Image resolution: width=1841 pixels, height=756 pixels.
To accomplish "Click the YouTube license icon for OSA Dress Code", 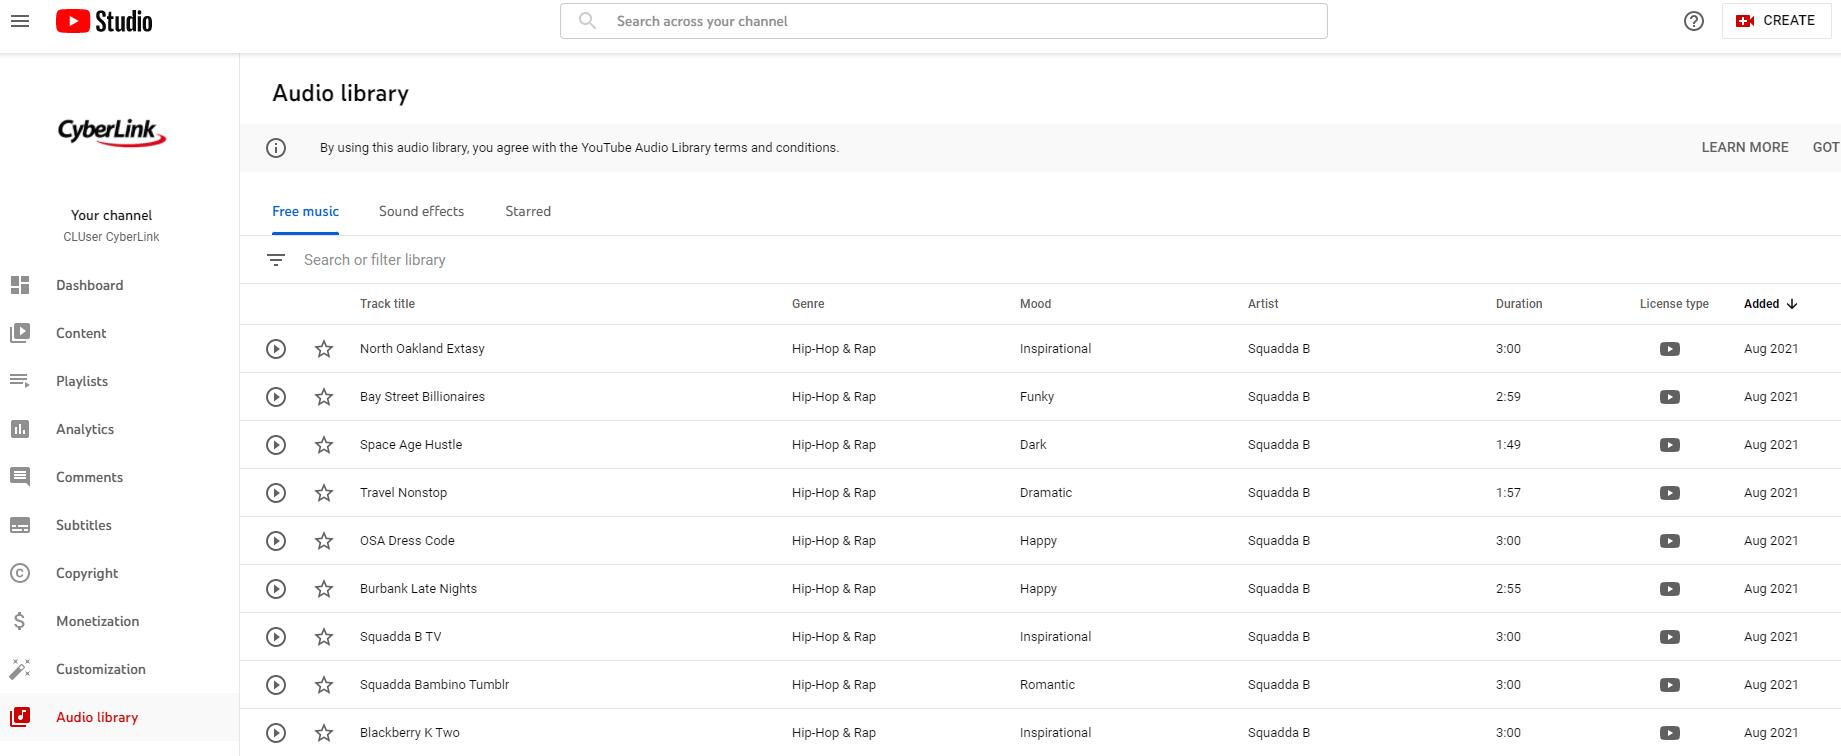I will 1670,541.
